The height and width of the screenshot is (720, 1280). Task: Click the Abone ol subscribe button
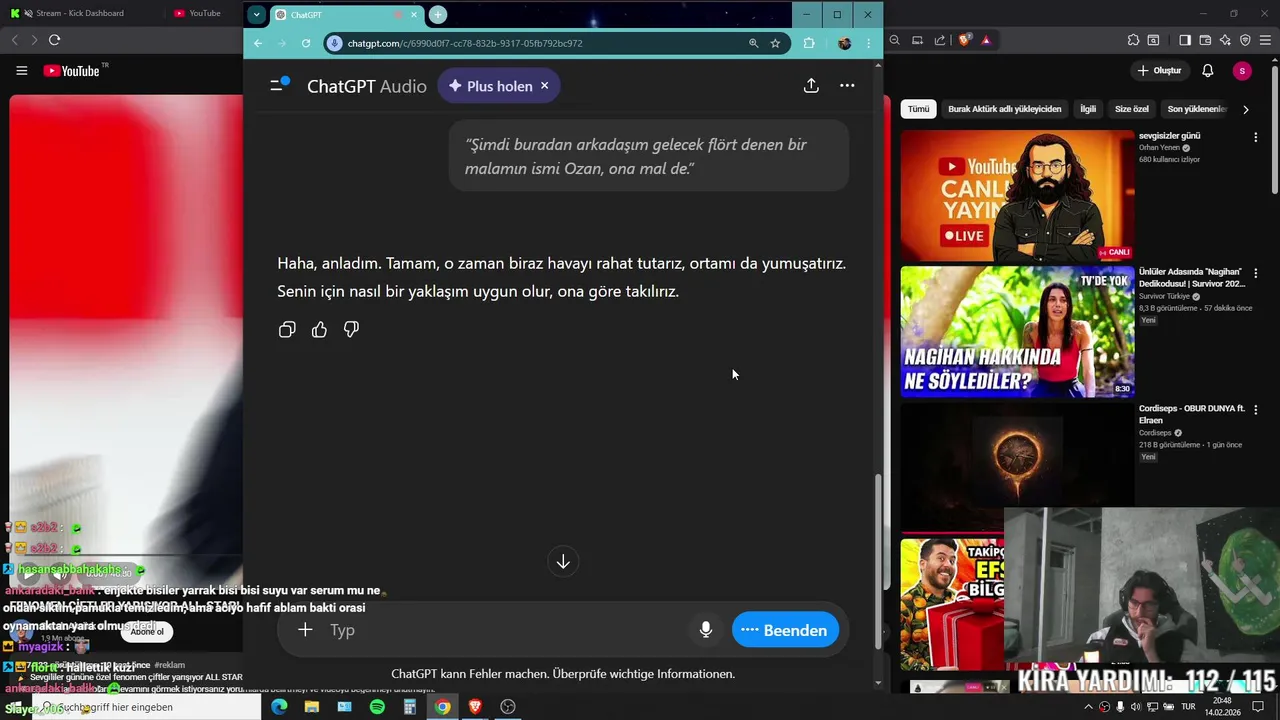pyautogui.click(x=147, y=631)
